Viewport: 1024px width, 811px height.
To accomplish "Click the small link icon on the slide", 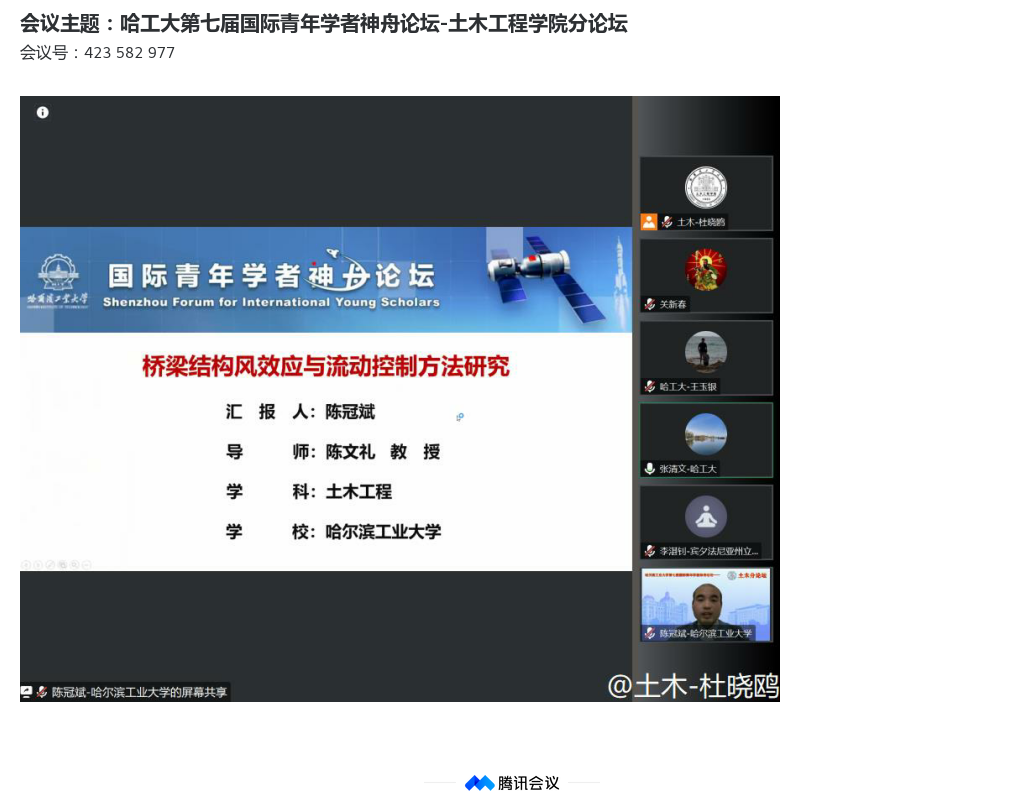I will tap(460, 417).
